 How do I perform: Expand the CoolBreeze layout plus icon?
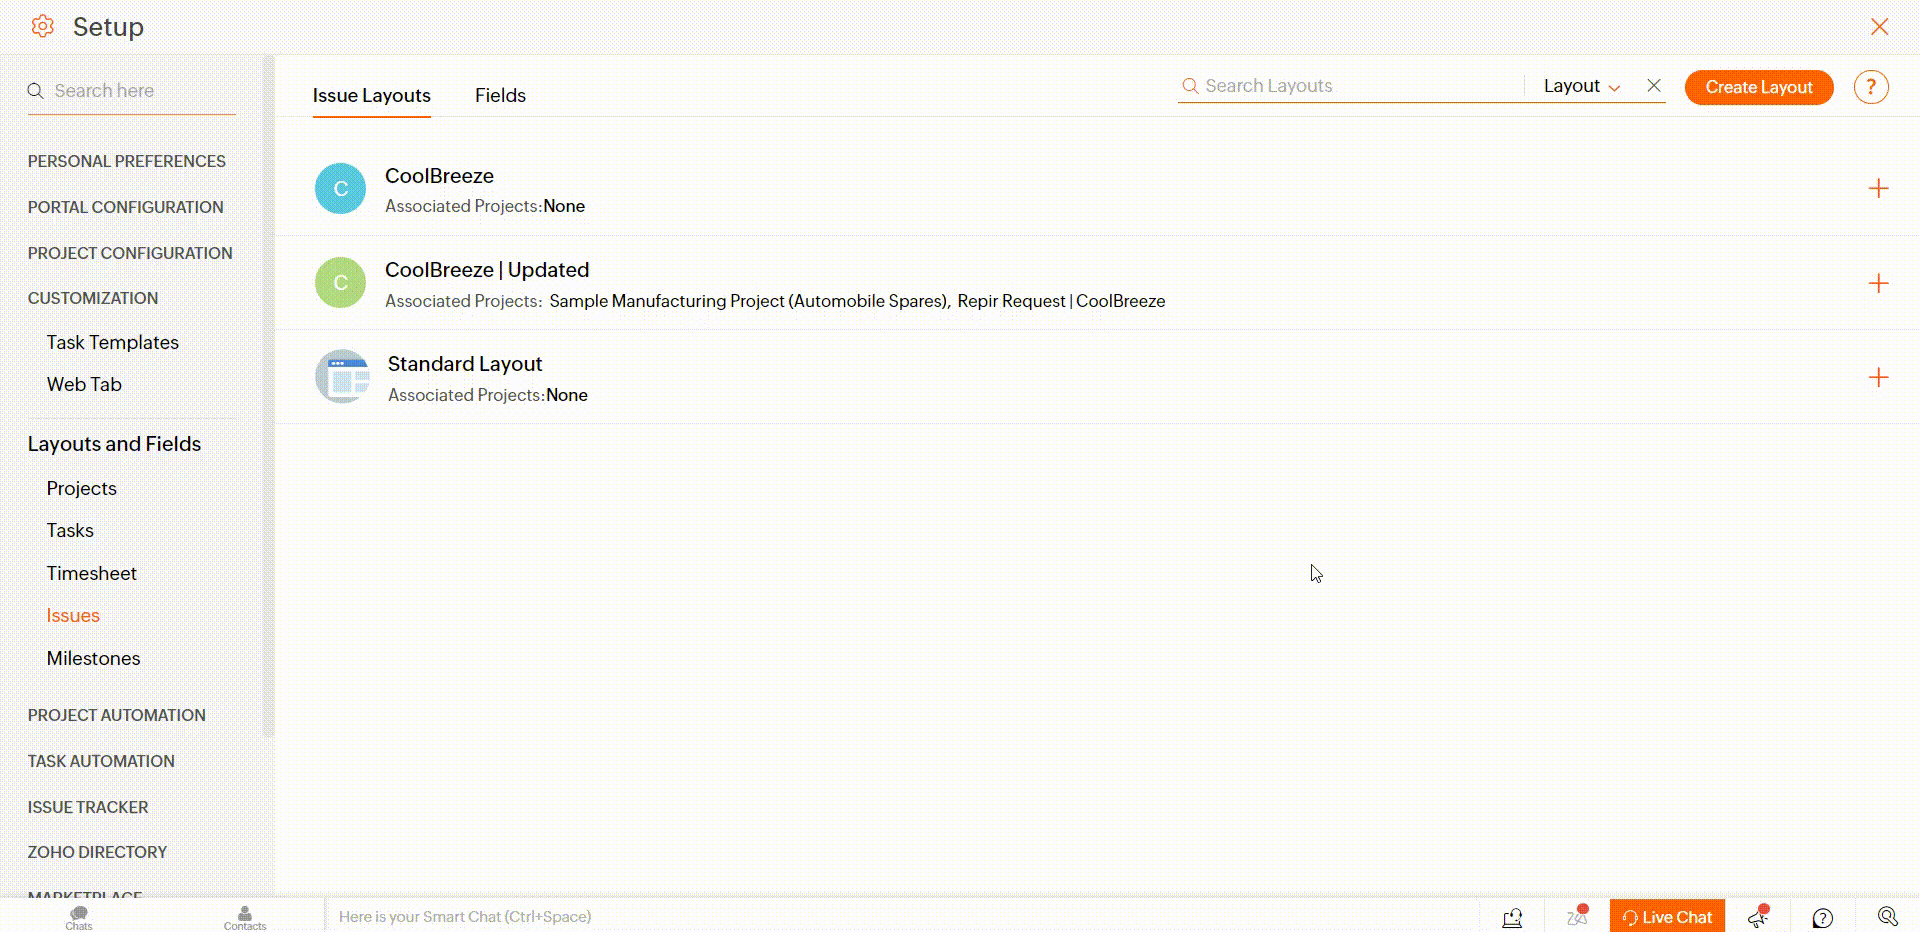click(1878, 189)
